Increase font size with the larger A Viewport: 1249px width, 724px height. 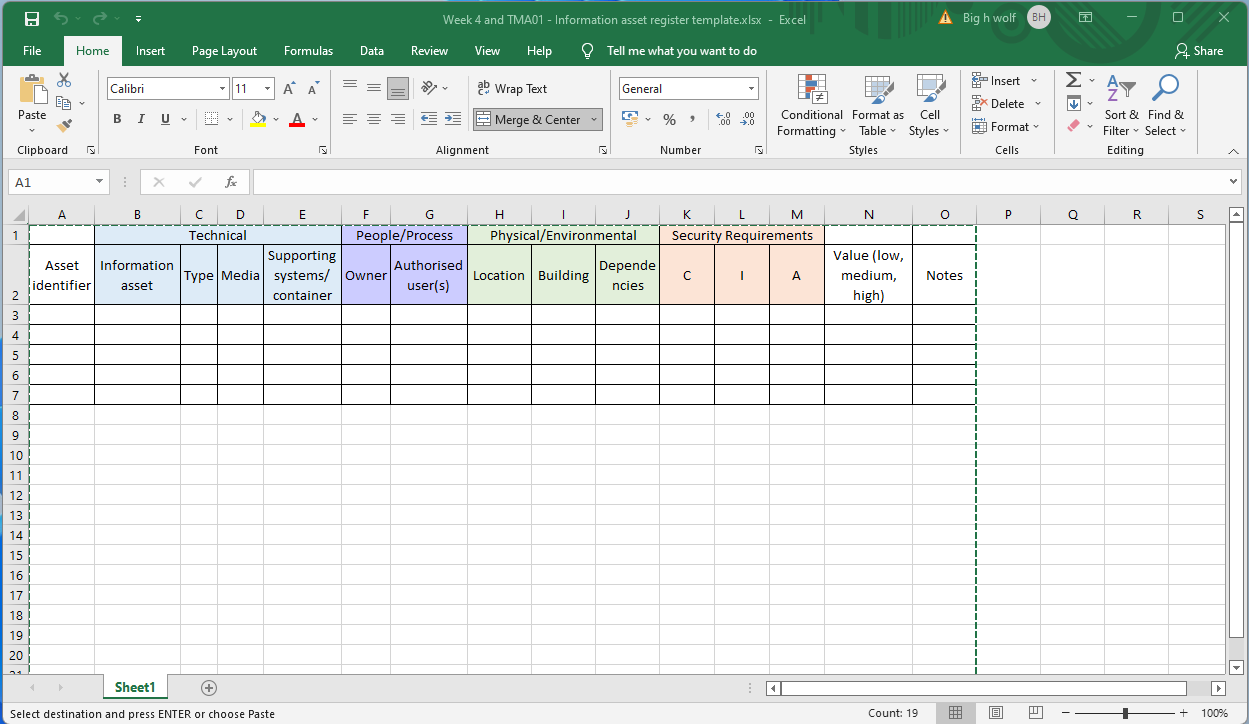[x=289, y=89]
